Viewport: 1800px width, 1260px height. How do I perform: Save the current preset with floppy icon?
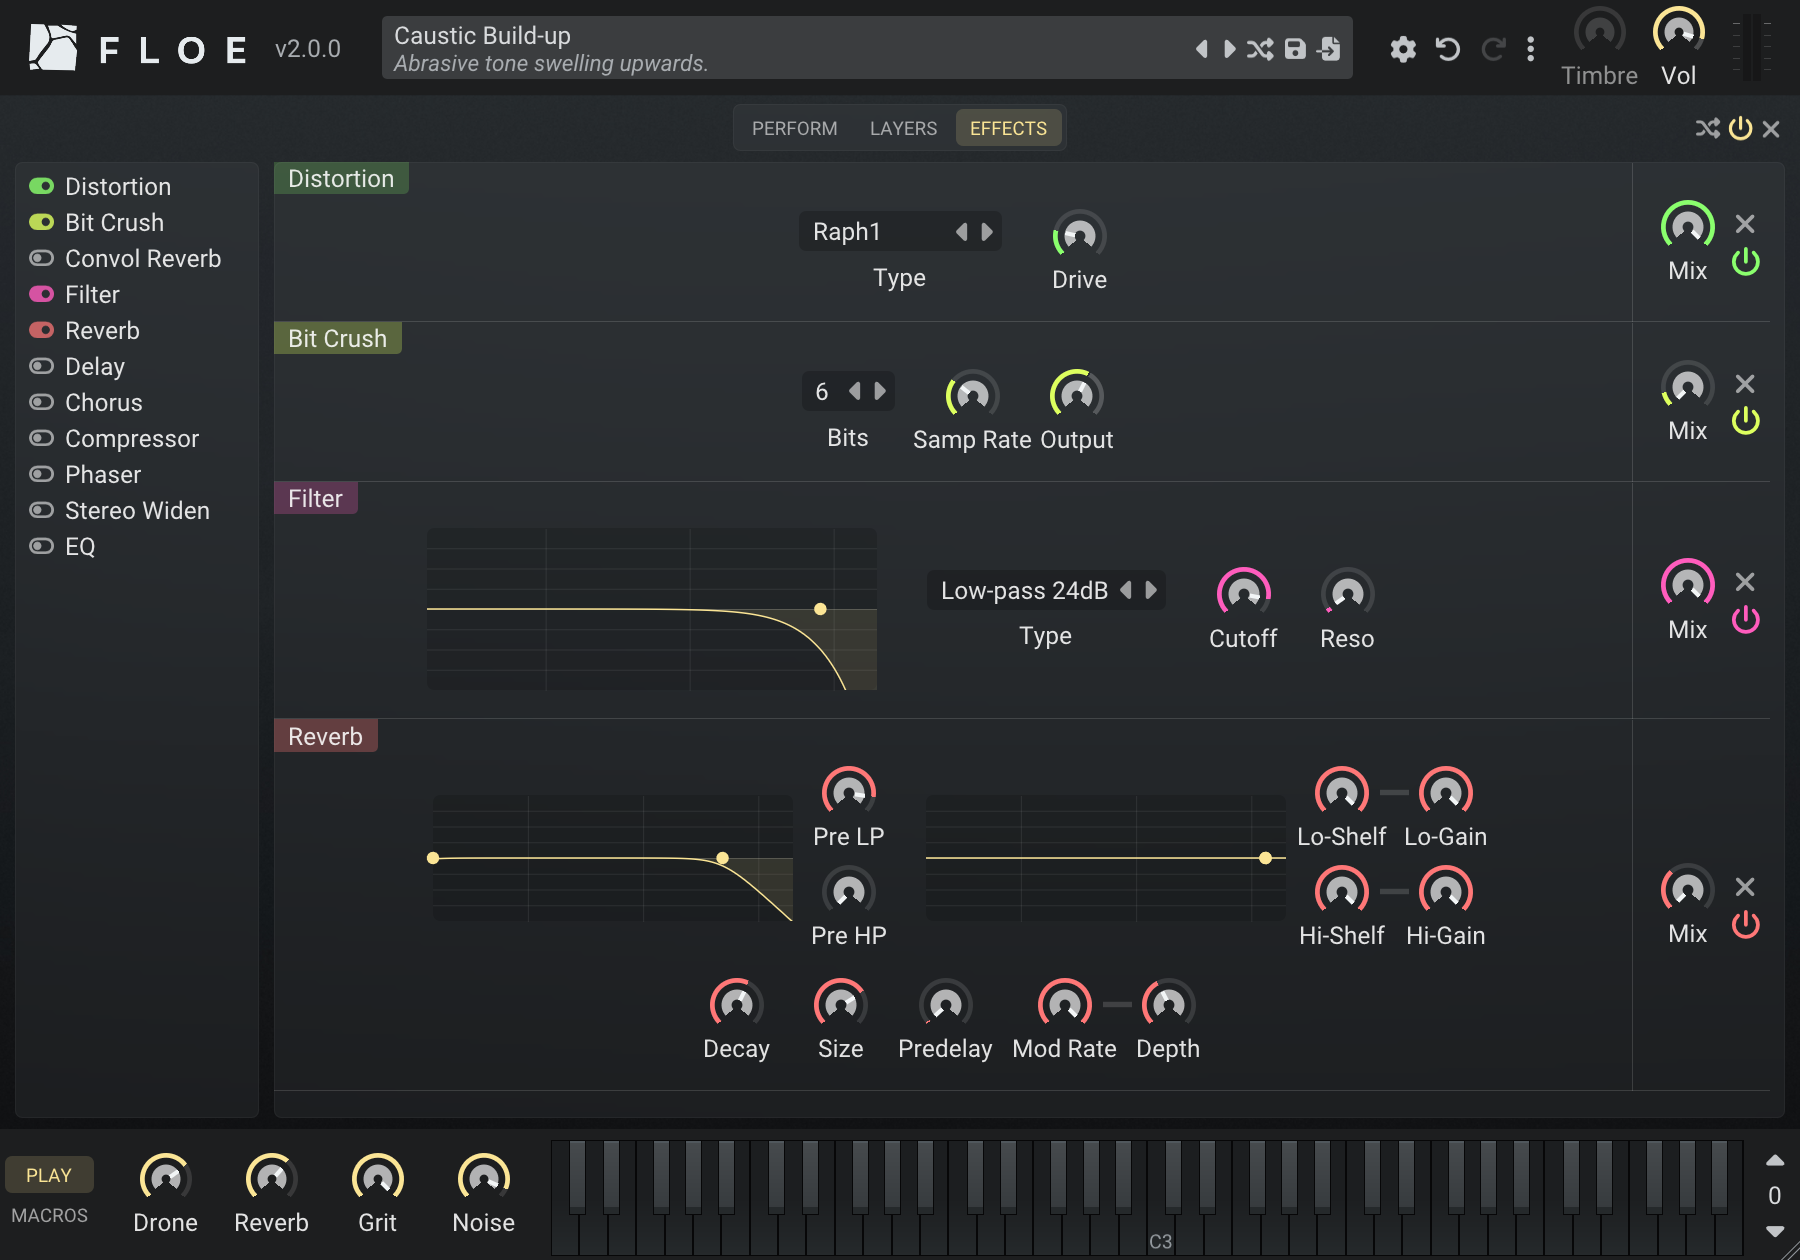pyautogui.click(x=1295, y=48)
